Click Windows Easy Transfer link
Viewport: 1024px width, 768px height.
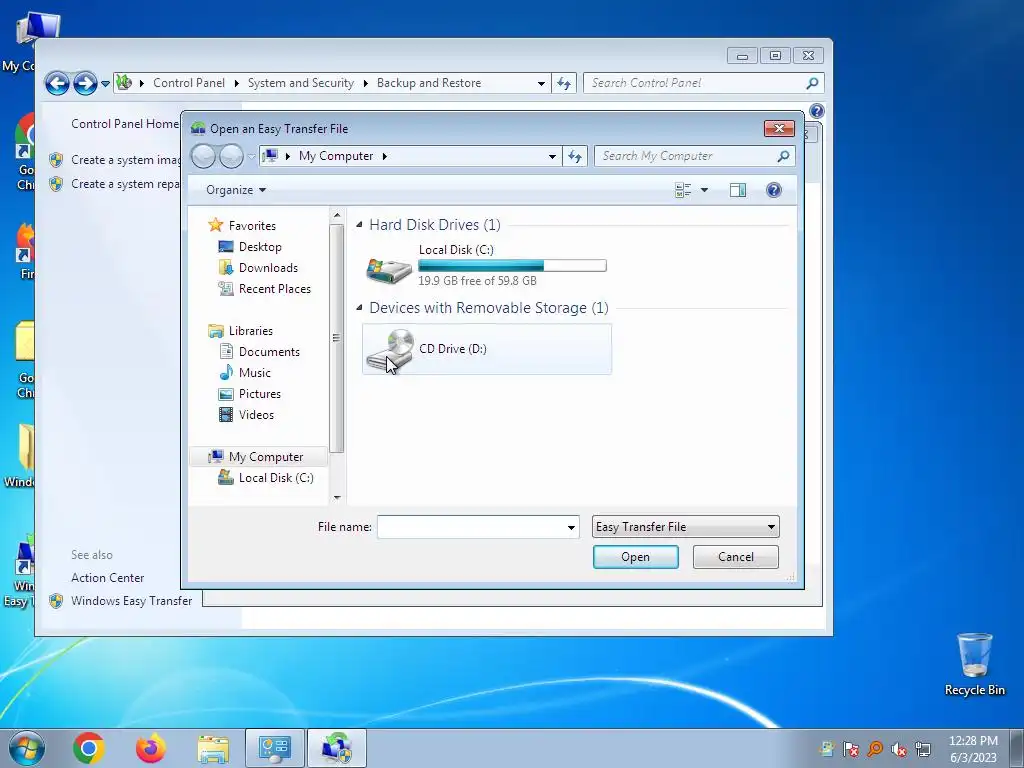(x=131, y=601)
